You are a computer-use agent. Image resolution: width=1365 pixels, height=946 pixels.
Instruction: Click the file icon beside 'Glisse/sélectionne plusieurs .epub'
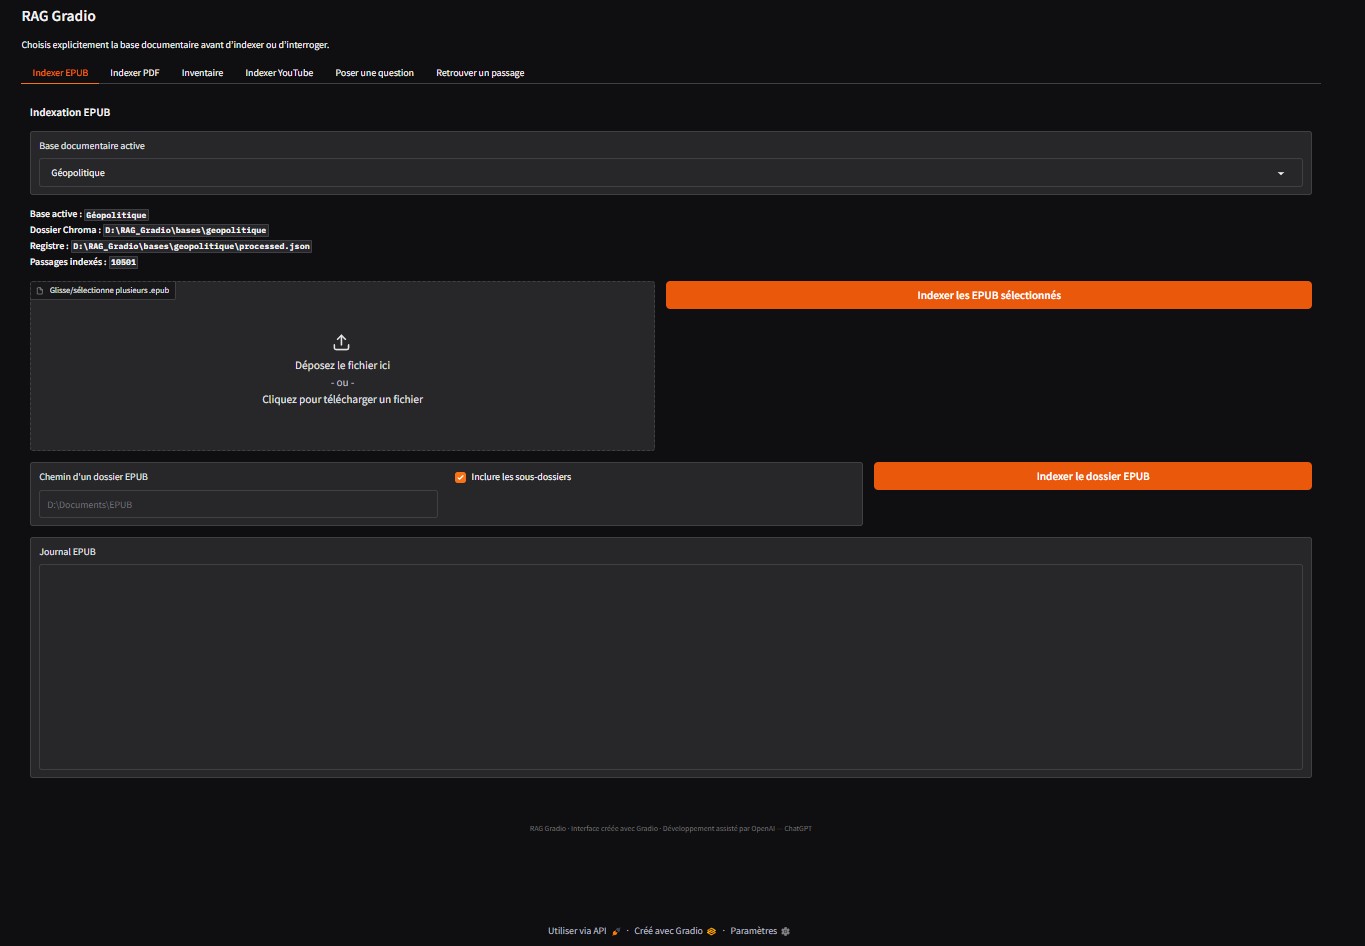click(40, 291)
